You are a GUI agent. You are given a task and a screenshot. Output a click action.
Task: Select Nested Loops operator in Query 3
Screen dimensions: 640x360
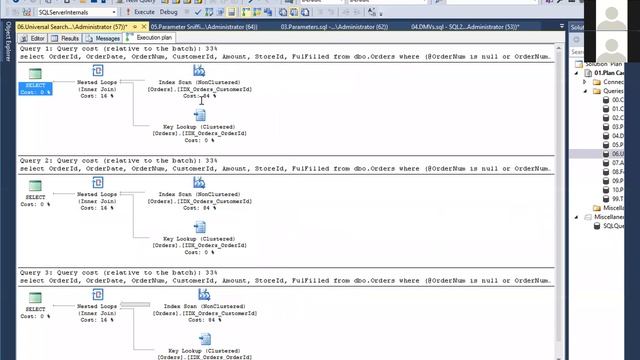(x=97, y=306)
